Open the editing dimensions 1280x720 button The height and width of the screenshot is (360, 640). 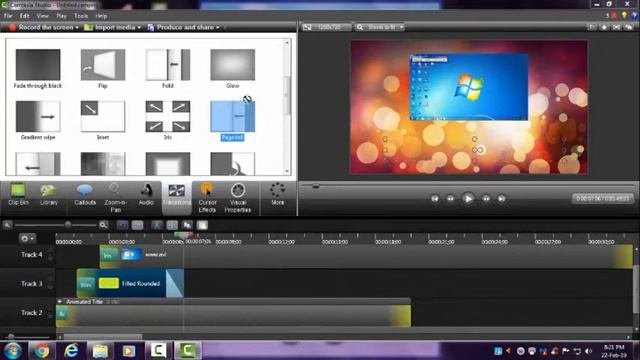(x=327, y=27)
